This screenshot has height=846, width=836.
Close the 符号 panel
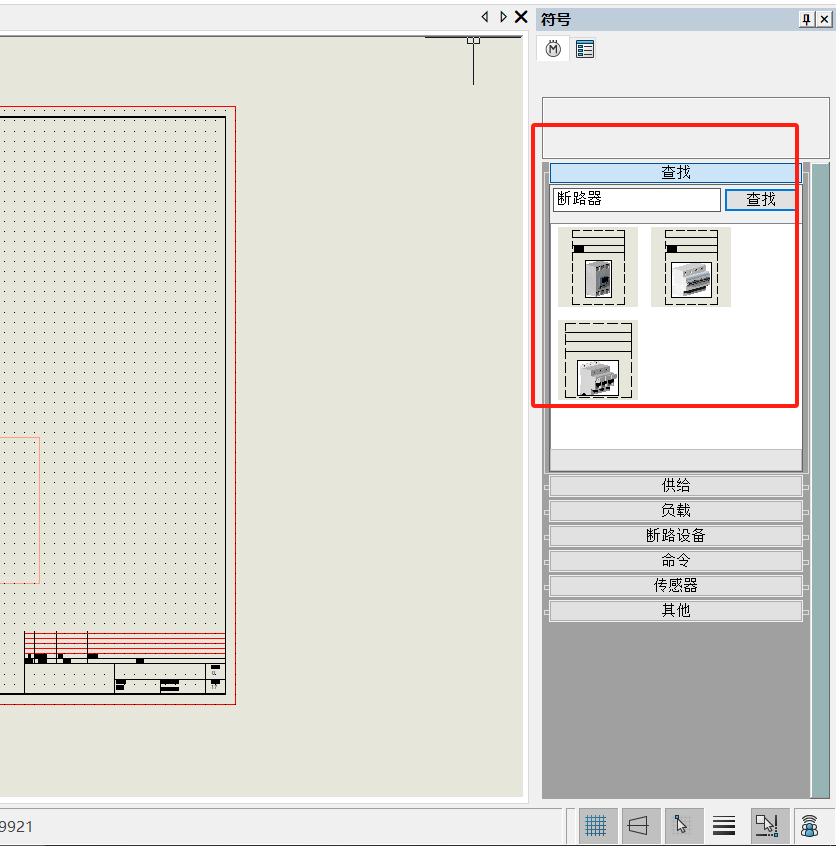824,20
